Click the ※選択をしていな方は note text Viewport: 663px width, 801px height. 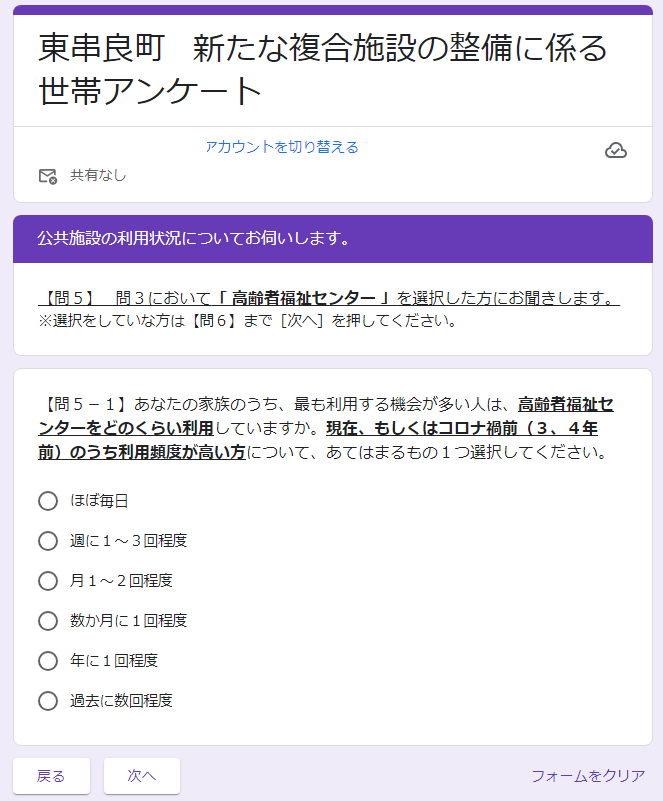pos(247,321)
